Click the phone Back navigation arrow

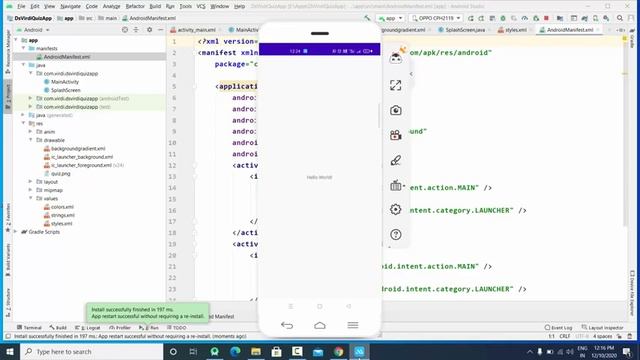click(x=287, y=325)
